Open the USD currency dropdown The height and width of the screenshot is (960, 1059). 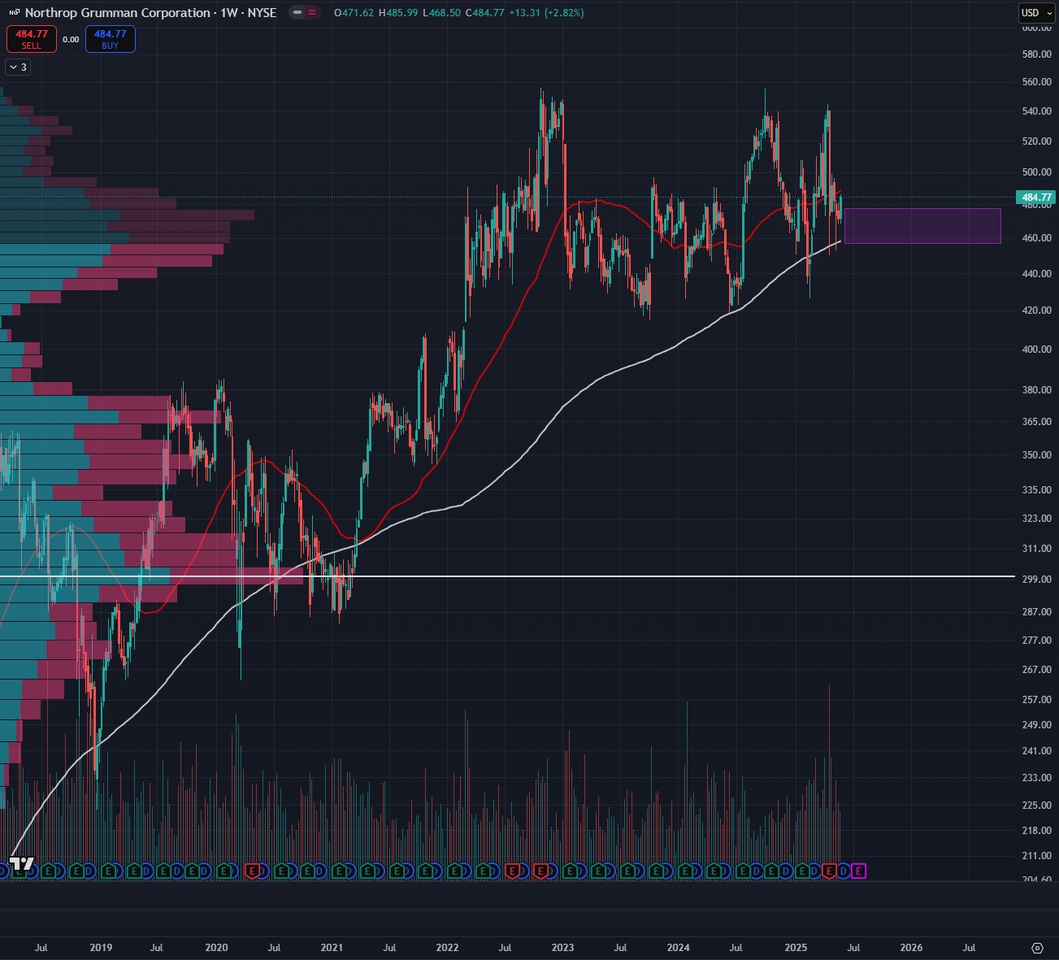click(1037, 13)
